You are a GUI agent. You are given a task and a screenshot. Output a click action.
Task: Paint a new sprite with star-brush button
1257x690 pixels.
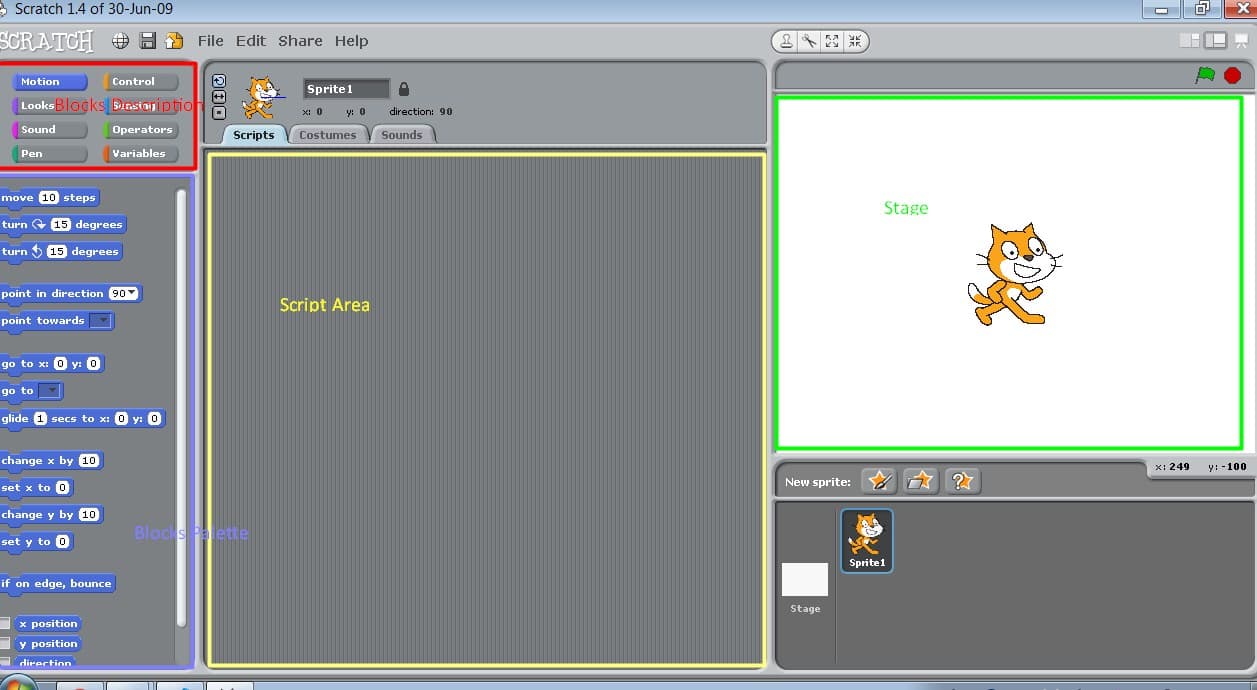pyautogui.click(x=879, y=481)
